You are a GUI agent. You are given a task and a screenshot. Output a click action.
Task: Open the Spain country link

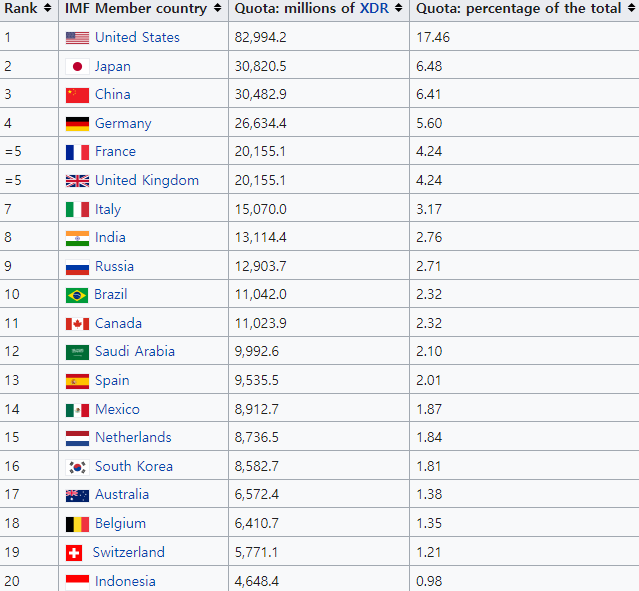[x=112, y=381]
